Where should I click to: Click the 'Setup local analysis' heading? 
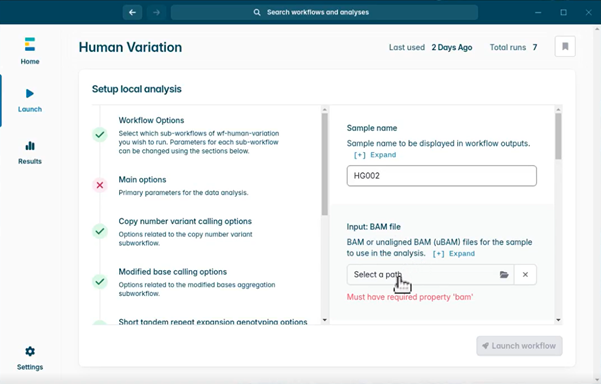coord(136,89)
